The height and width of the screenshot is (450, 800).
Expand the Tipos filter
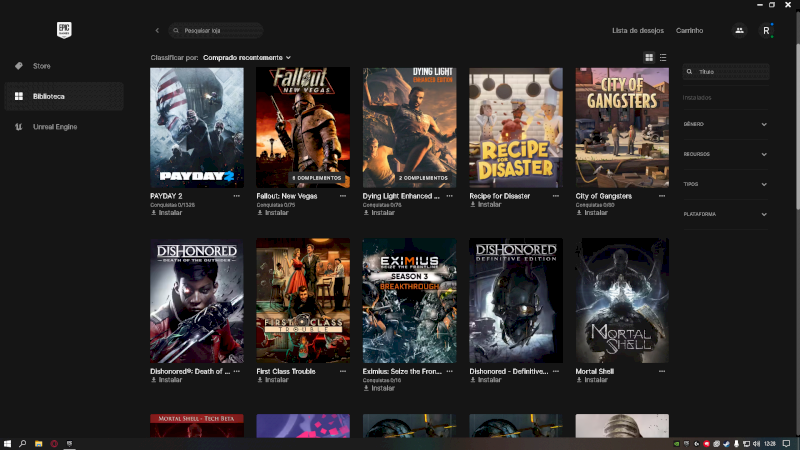725,184
